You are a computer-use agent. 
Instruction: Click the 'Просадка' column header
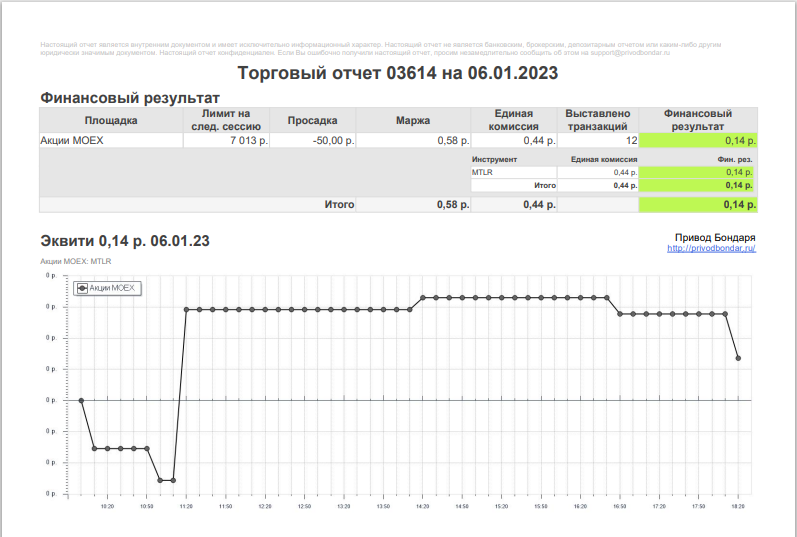(312, 121)
